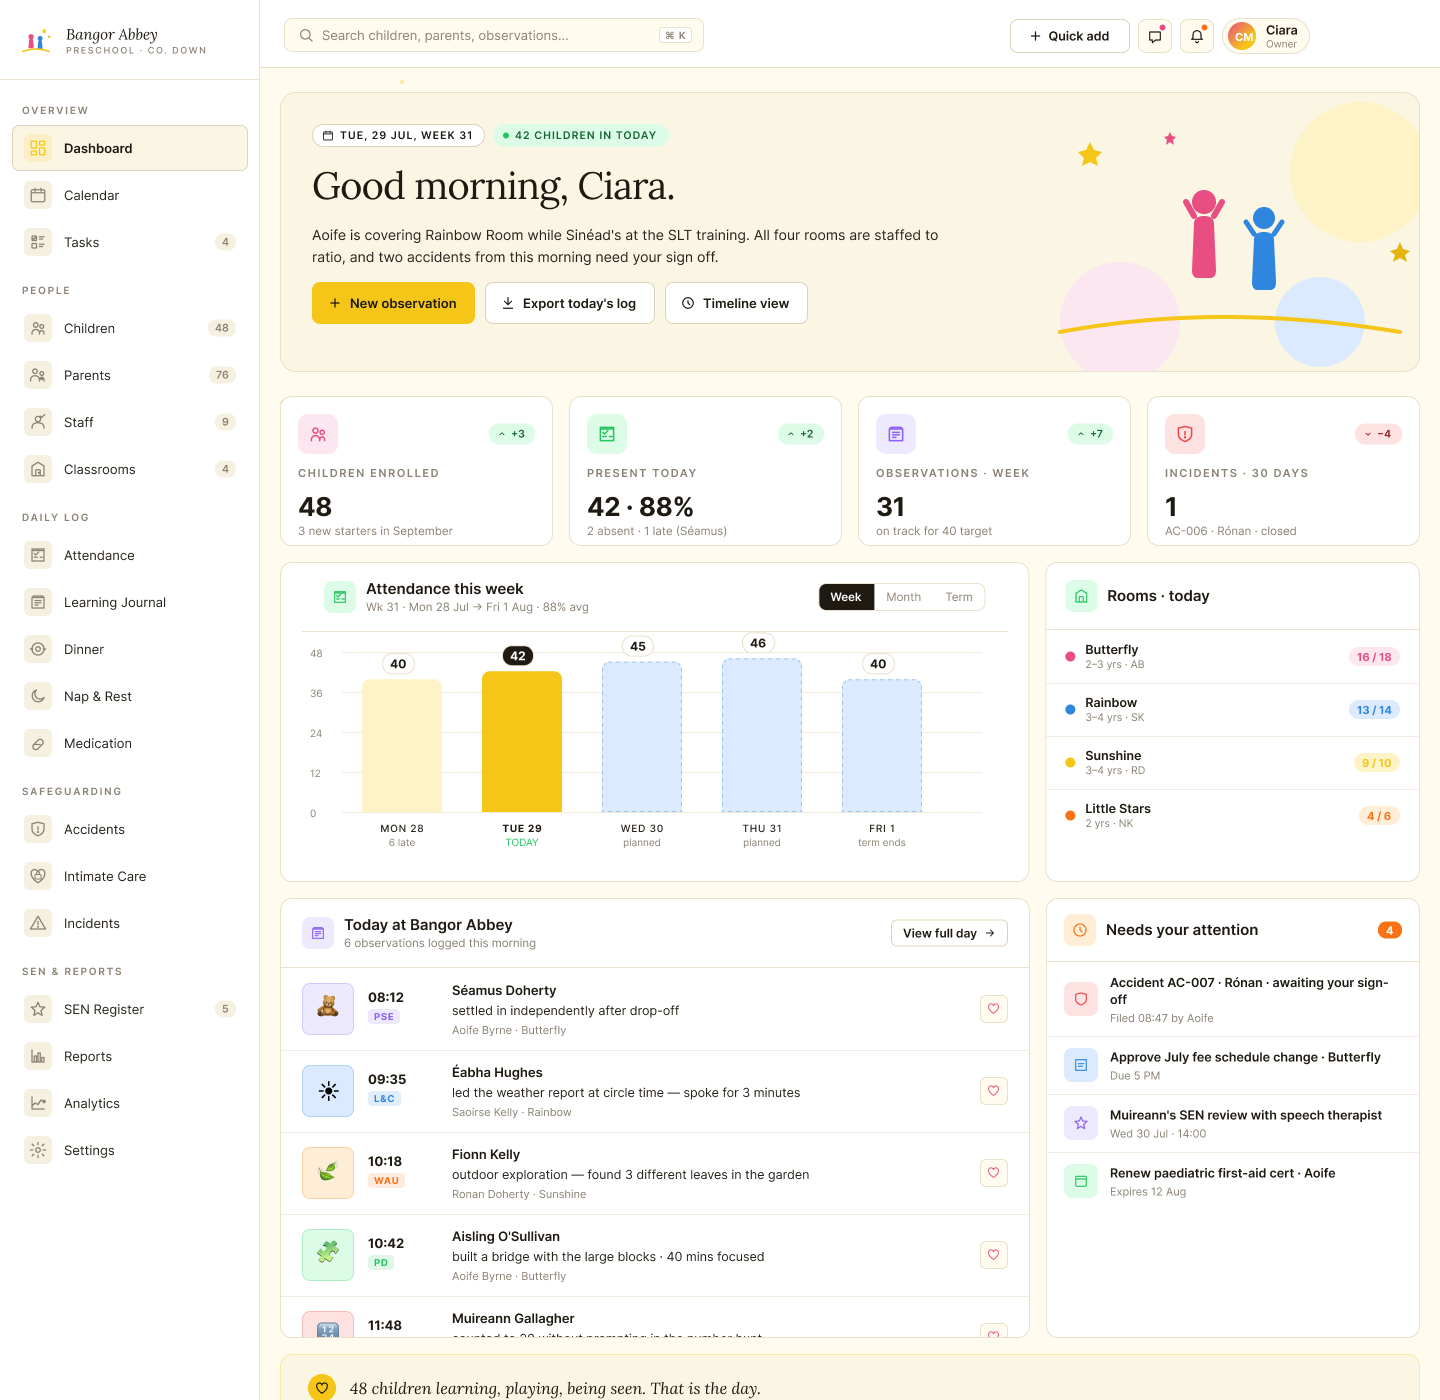
Task: Open the Children Enrolled stat card
Action: click(417, 471)
